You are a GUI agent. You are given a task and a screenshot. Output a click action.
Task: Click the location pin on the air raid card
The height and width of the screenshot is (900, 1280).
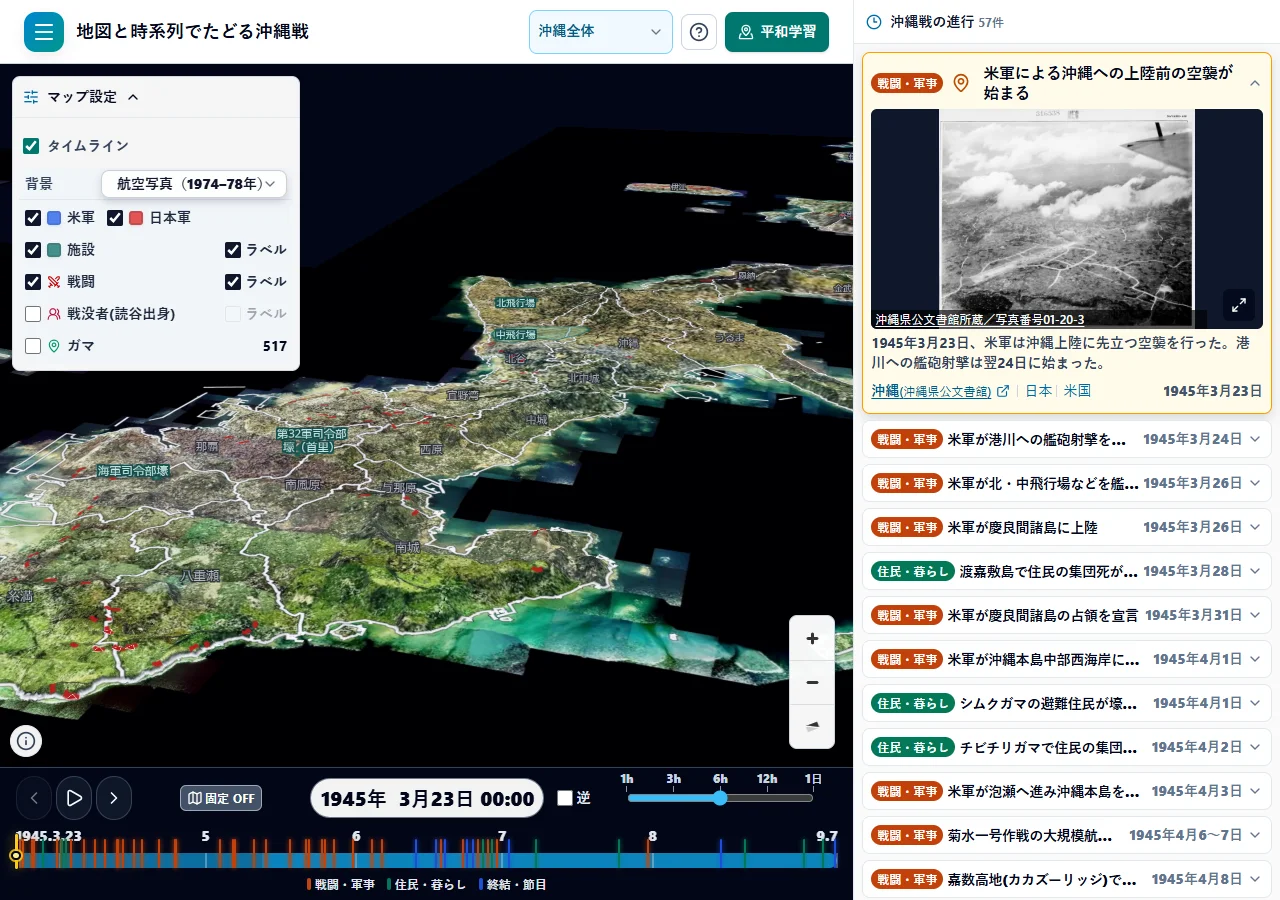coord(961,83)
